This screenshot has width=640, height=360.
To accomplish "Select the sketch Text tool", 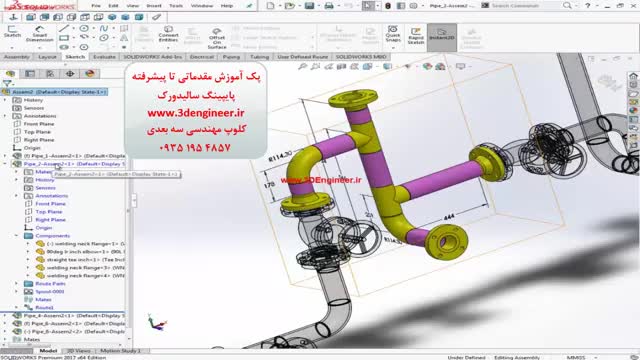I will tap(124, 38).
